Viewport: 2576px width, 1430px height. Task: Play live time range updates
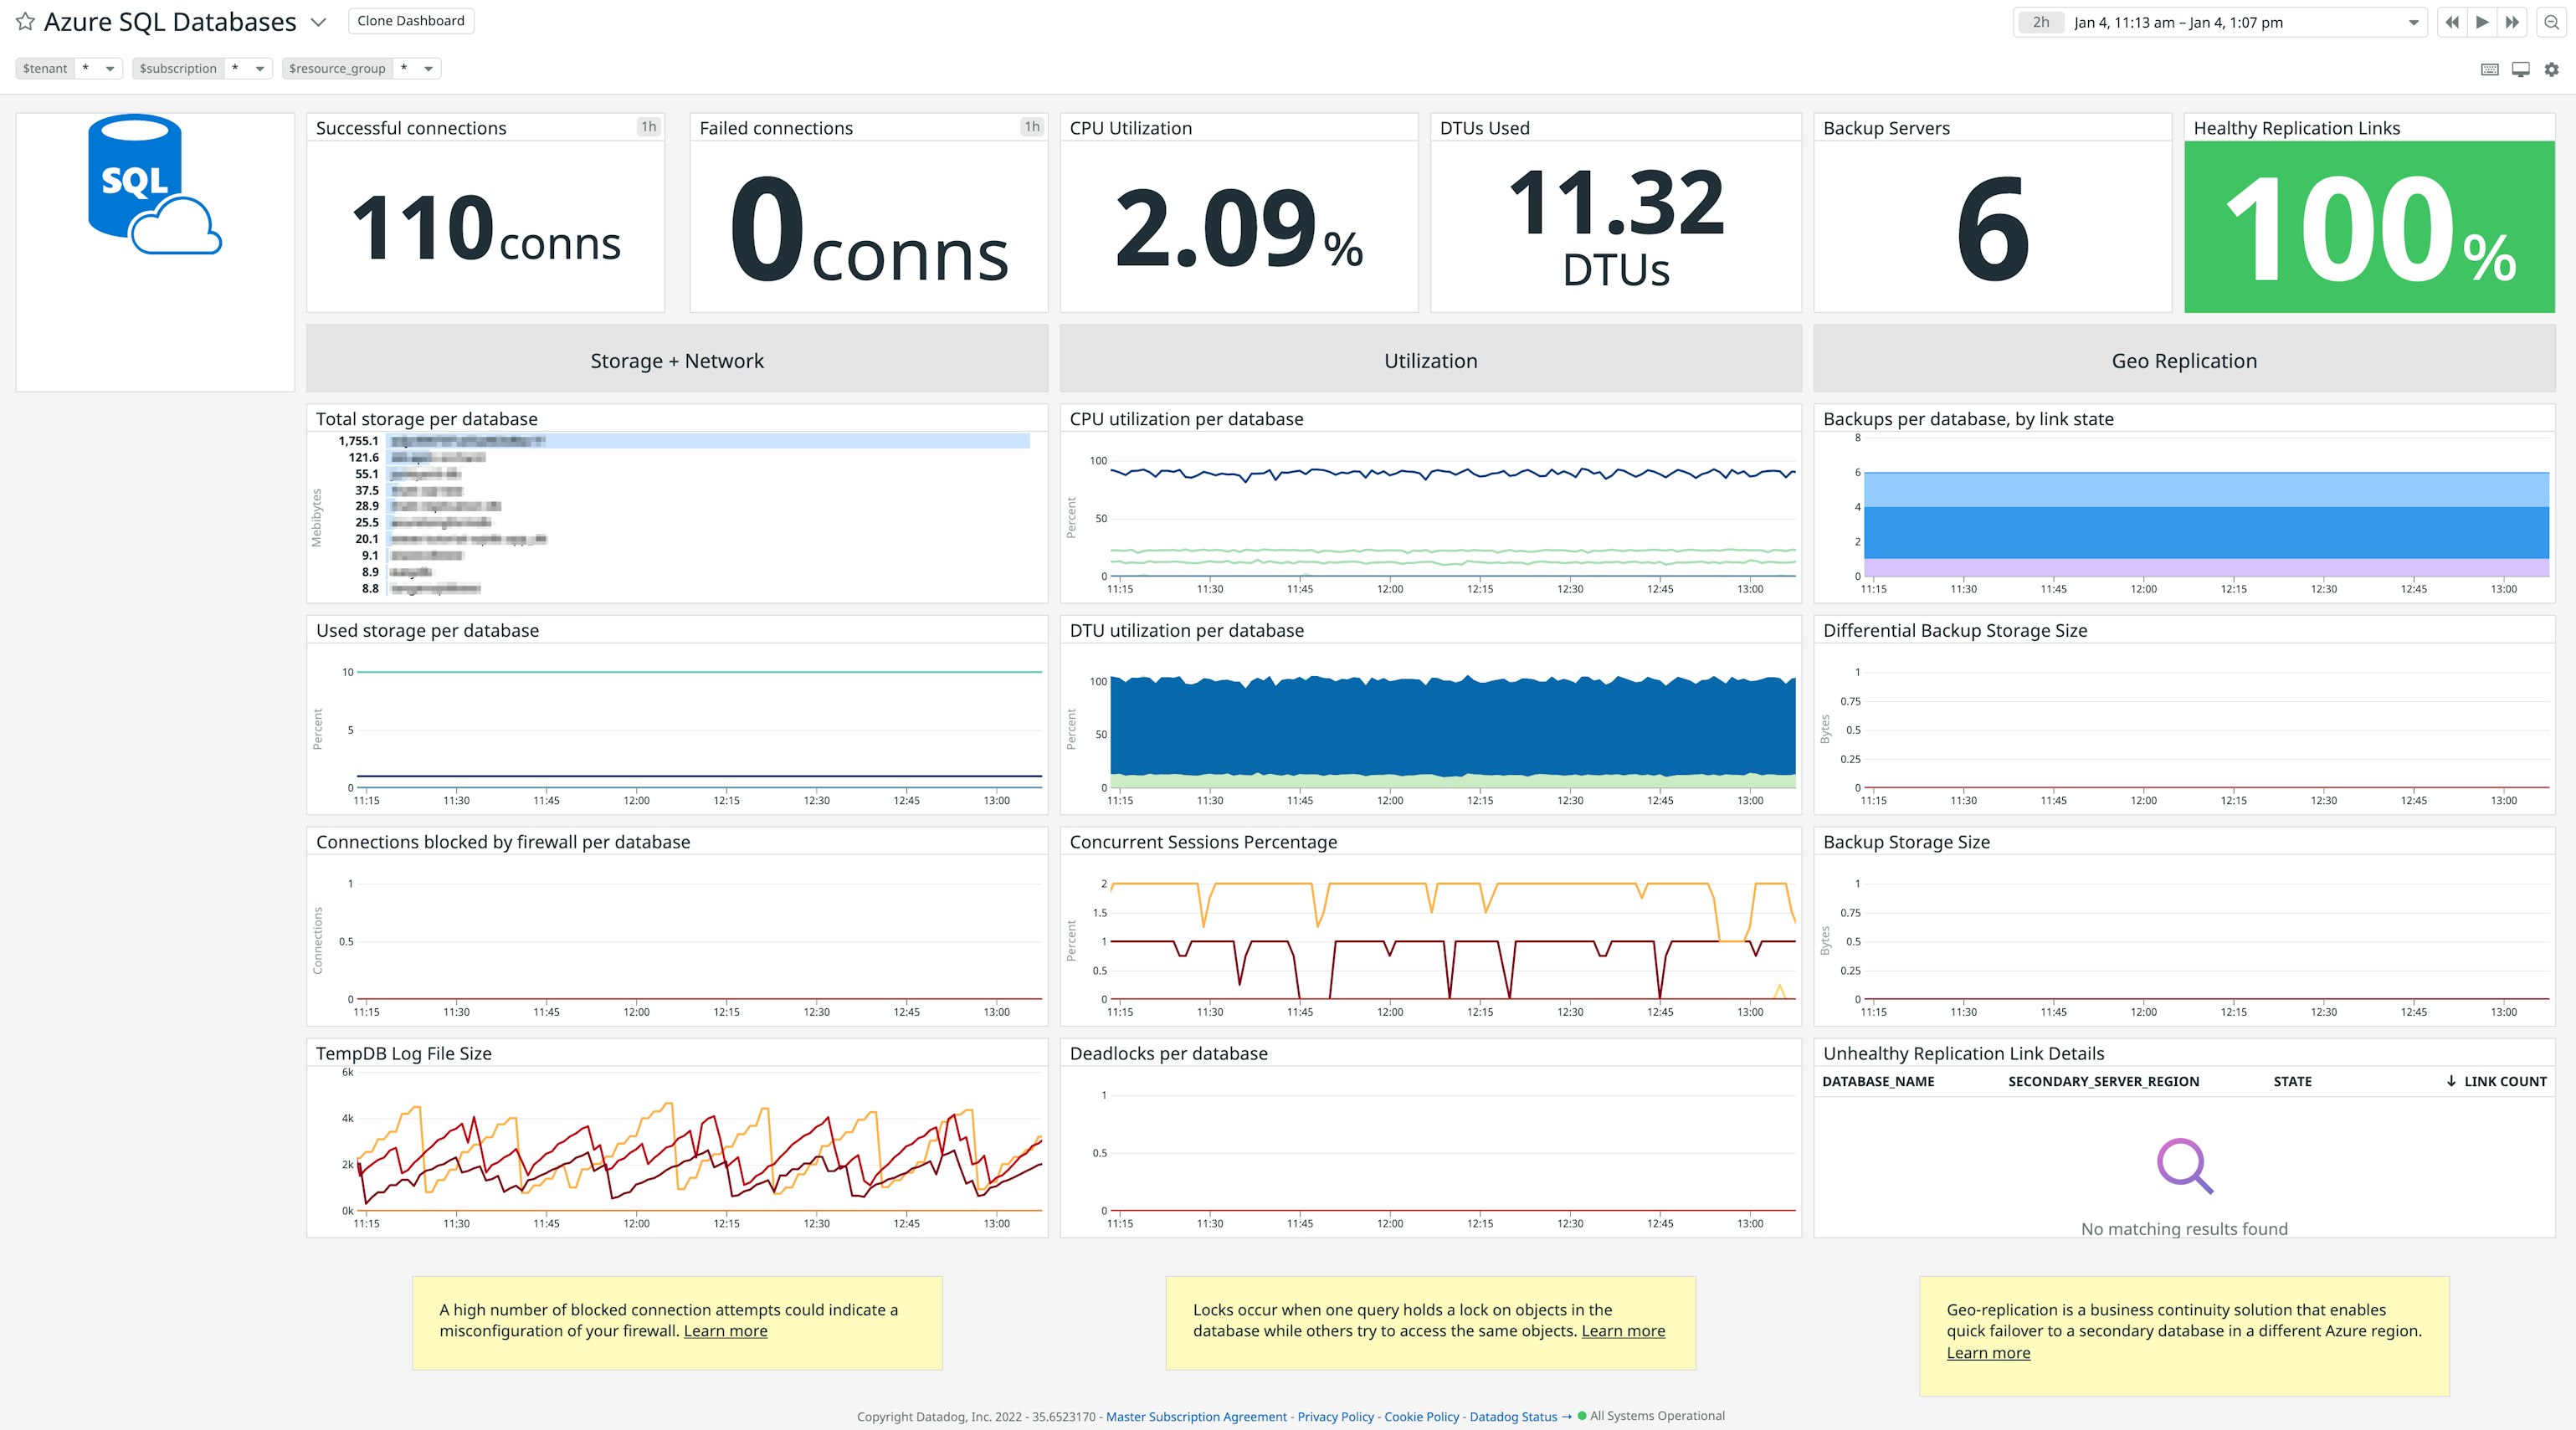2483,21
